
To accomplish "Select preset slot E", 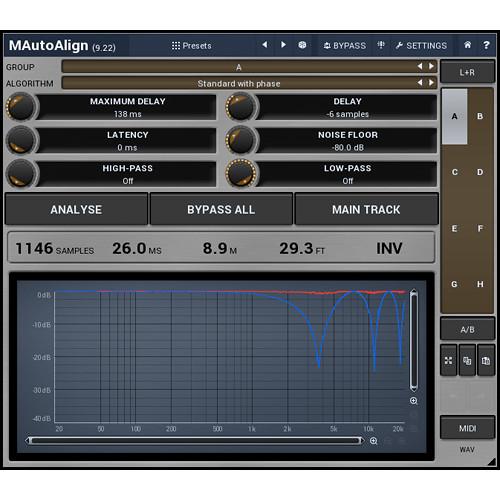I will (454, 228).
